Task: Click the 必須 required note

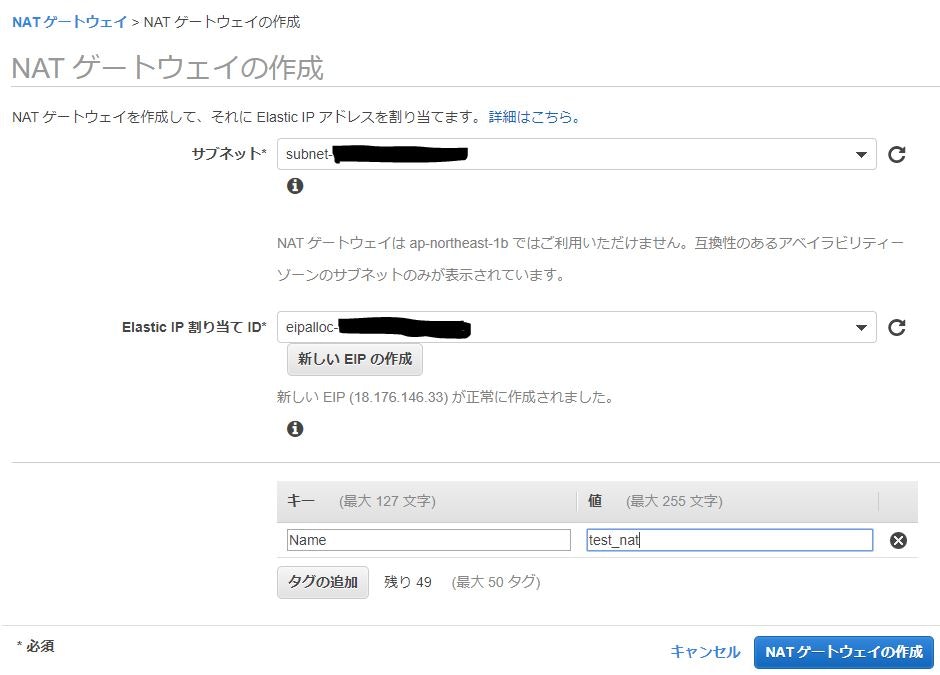Action: pyautogui.click(x=35, y=646)
